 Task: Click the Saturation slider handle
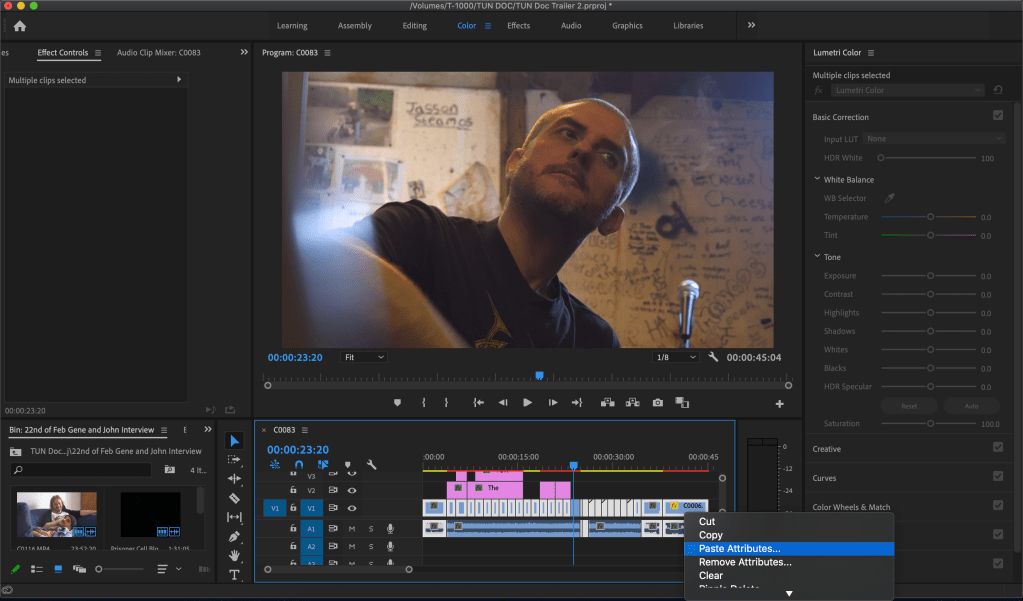[930, 424]
